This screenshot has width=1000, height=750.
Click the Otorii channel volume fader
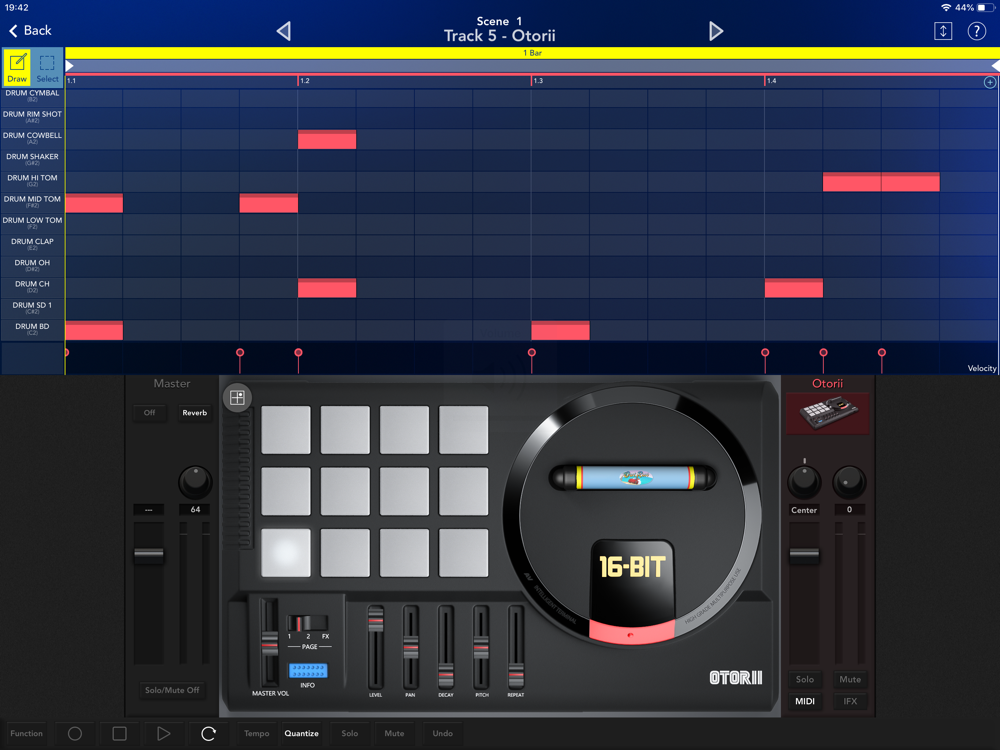(804, 555)
